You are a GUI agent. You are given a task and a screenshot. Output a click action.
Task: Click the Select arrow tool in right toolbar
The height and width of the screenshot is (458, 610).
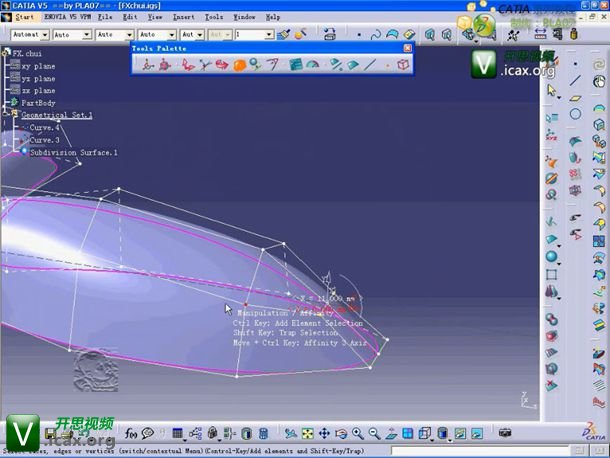coord(551,90)
